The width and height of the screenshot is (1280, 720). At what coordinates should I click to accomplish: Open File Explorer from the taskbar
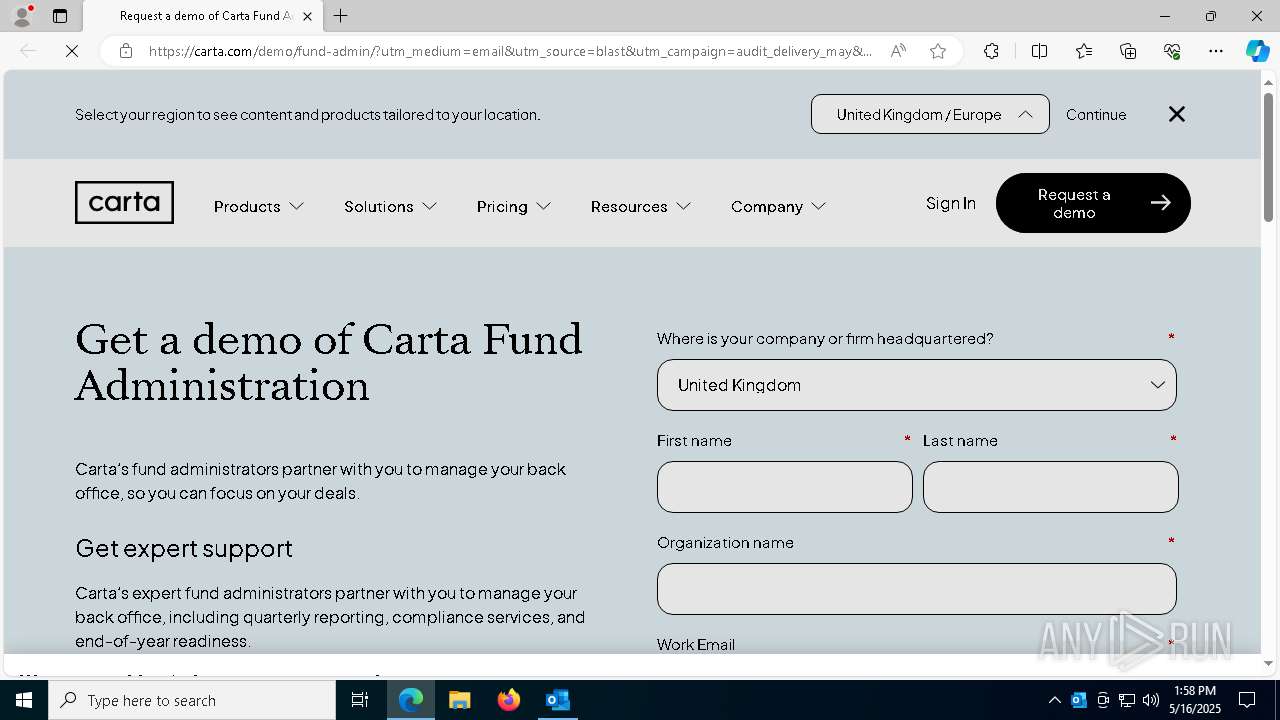459,700
